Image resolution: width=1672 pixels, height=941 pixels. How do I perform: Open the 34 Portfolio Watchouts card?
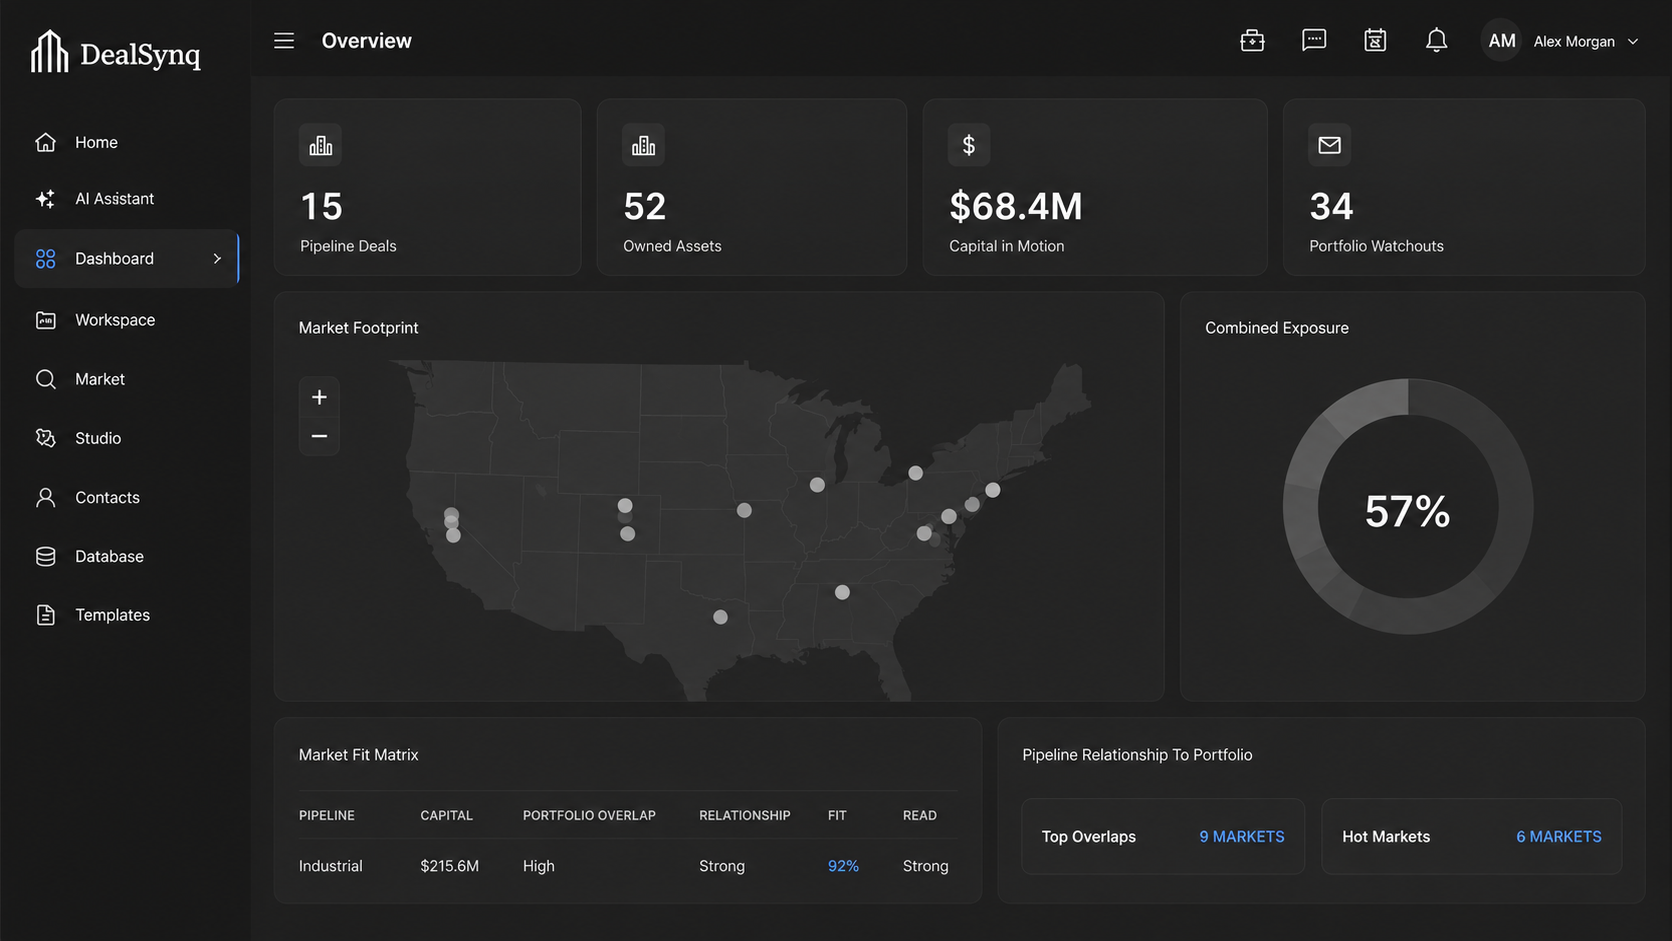point(1464,187)
